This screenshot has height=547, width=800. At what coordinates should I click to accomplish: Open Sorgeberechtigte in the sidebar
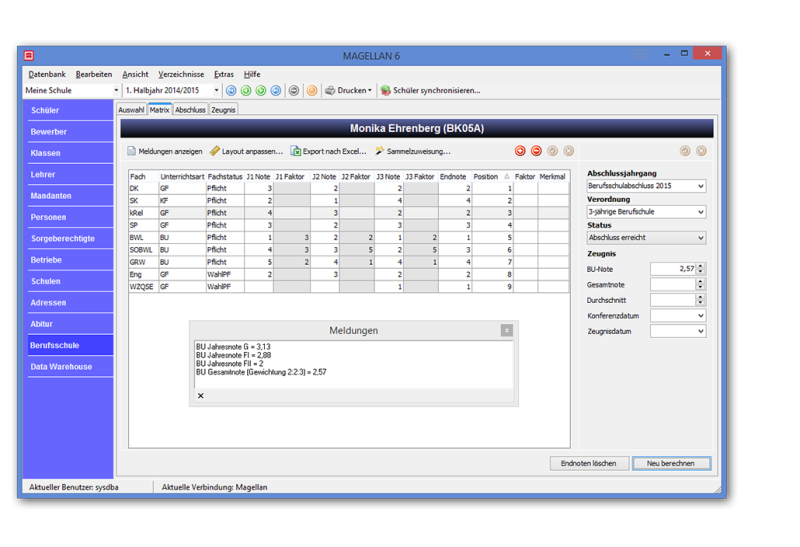click(x=70, y=238)
